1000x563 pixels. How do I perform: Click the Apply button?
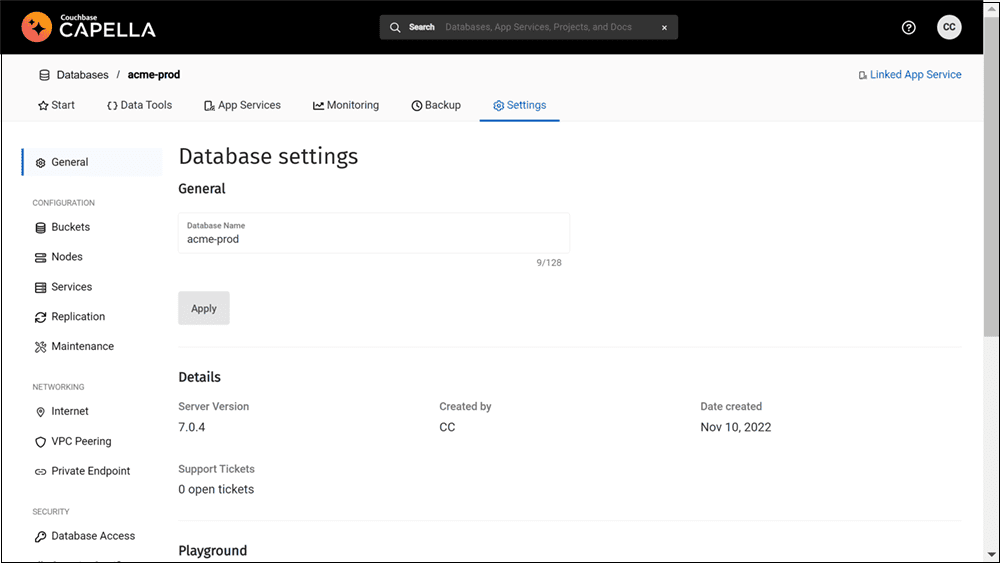point(203,308)
